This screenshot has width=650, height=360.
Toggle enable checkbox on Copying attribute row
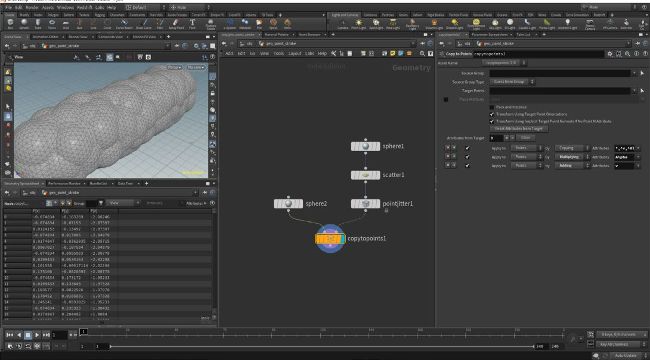click(x=468, y=148)
